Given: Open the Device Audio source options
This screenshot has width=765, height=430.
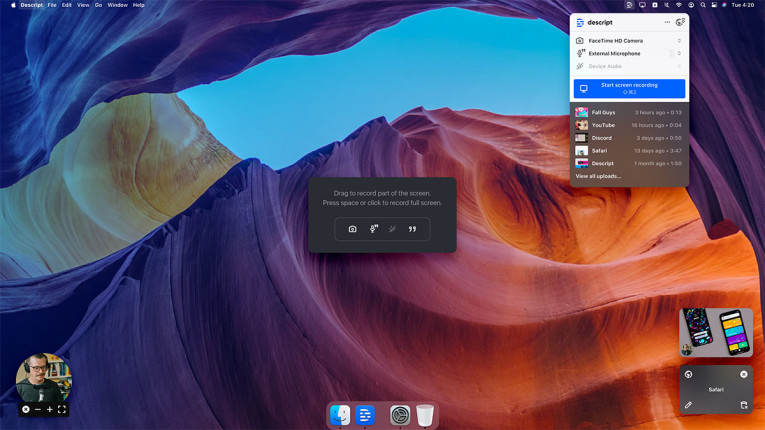Looking at the screenshot, I should click(628, 67).
